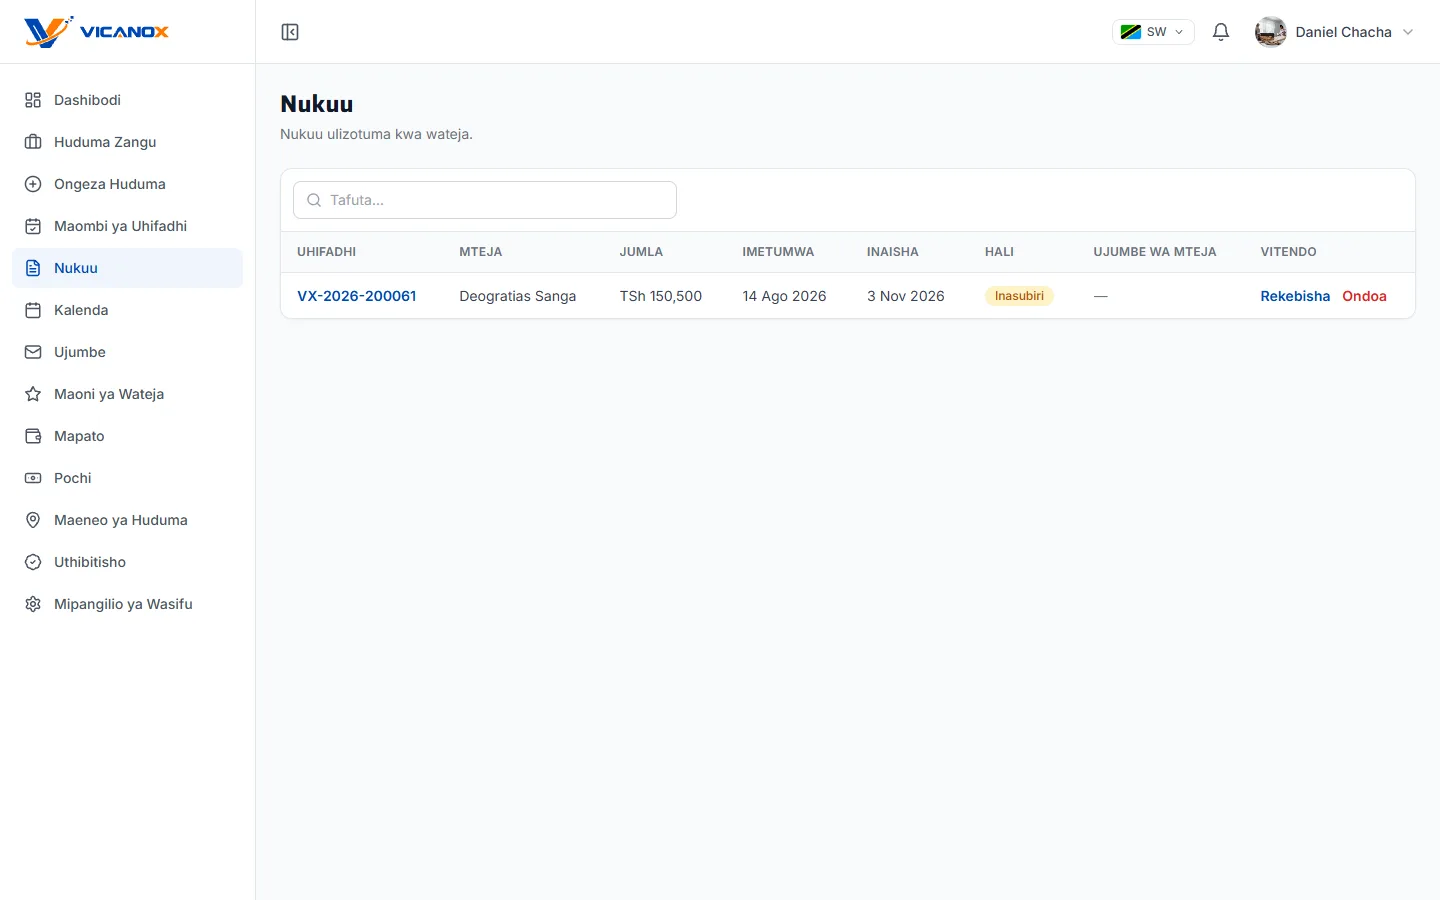Click the UJUMBE WA MTEJA column header
The width and height of the screenshot is (1440, 900).
[x=1155, y=252]
